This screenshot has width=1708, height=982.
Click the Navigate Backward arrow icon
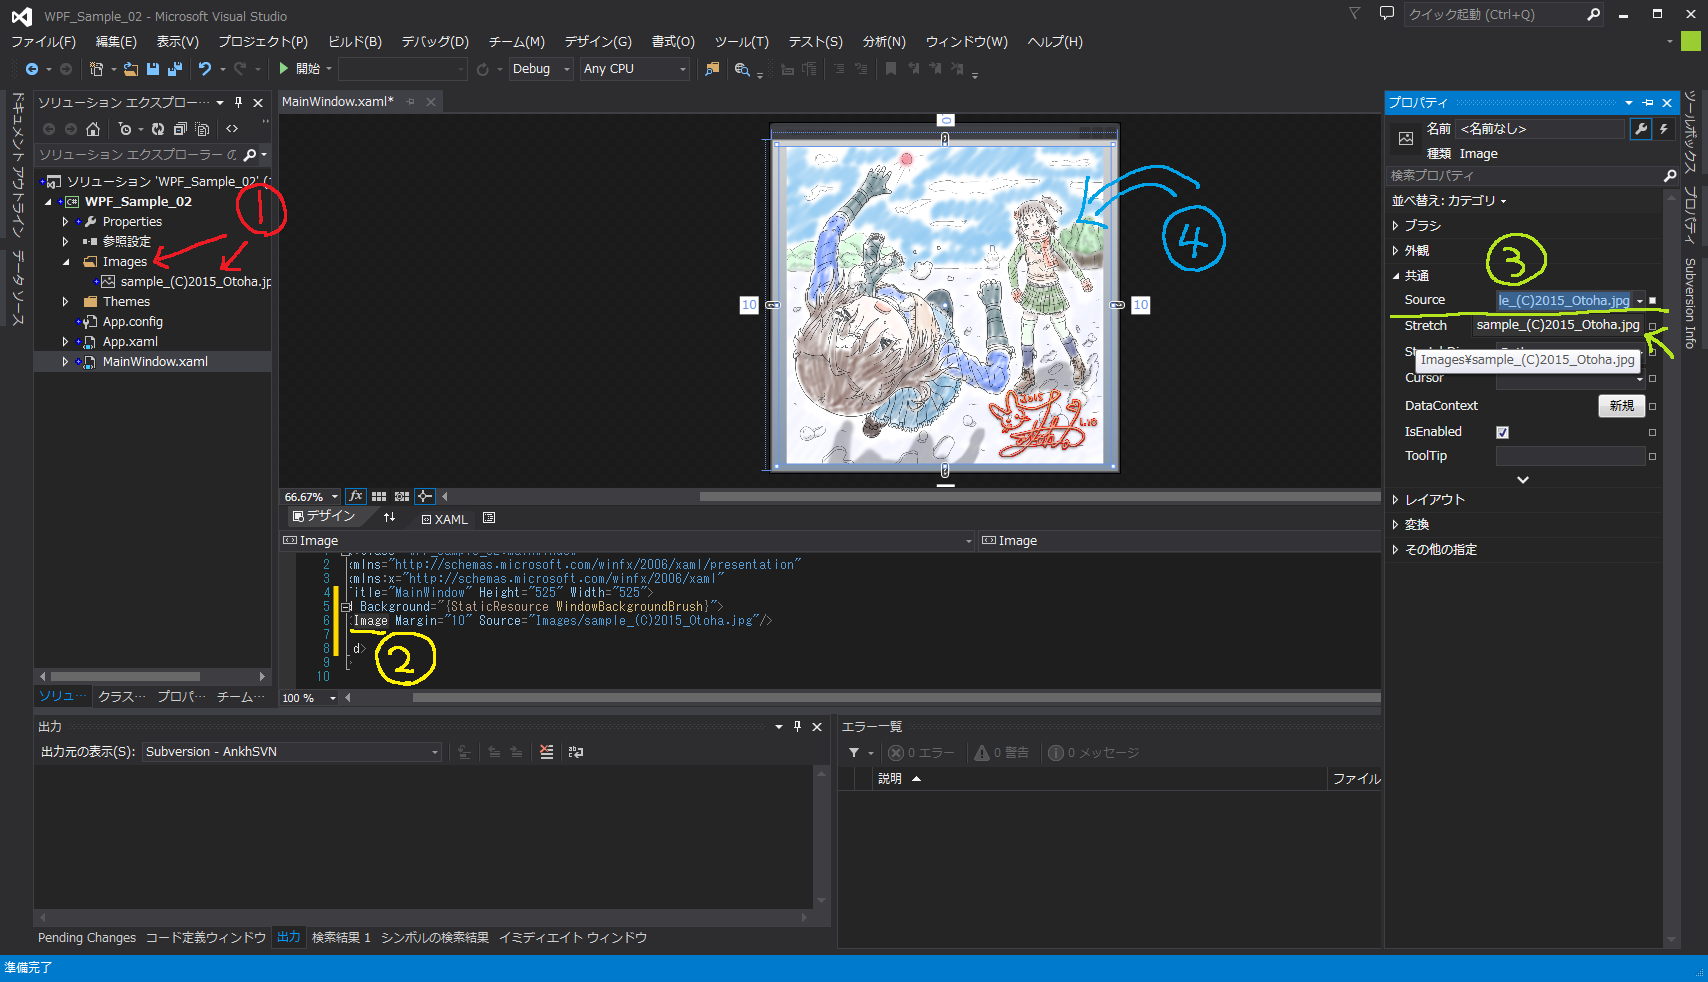[x=32, y=69]
